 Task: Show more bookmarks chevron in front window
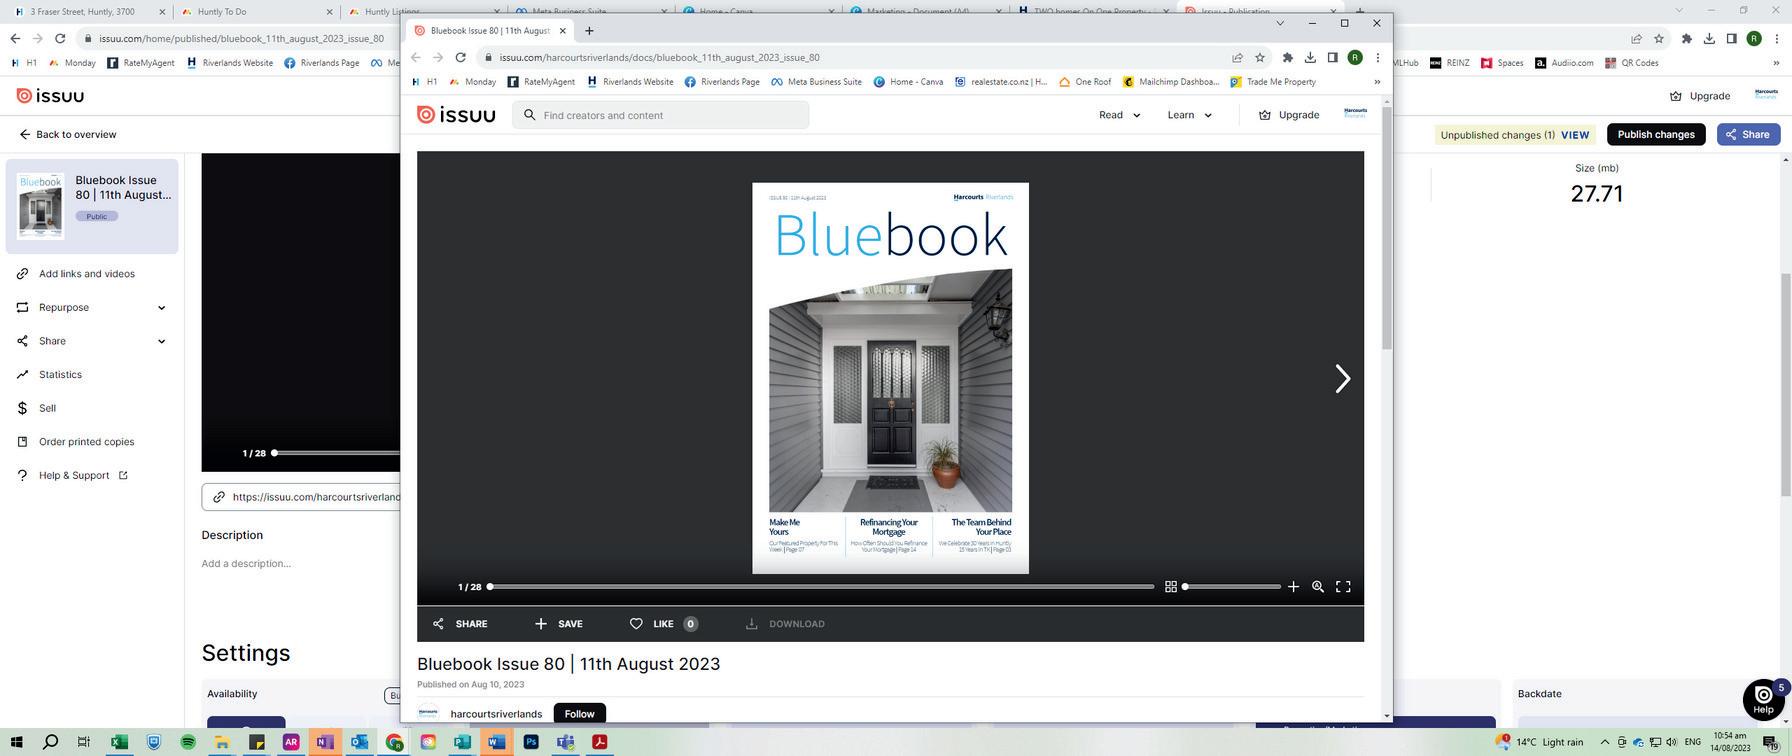[1376, 82]
